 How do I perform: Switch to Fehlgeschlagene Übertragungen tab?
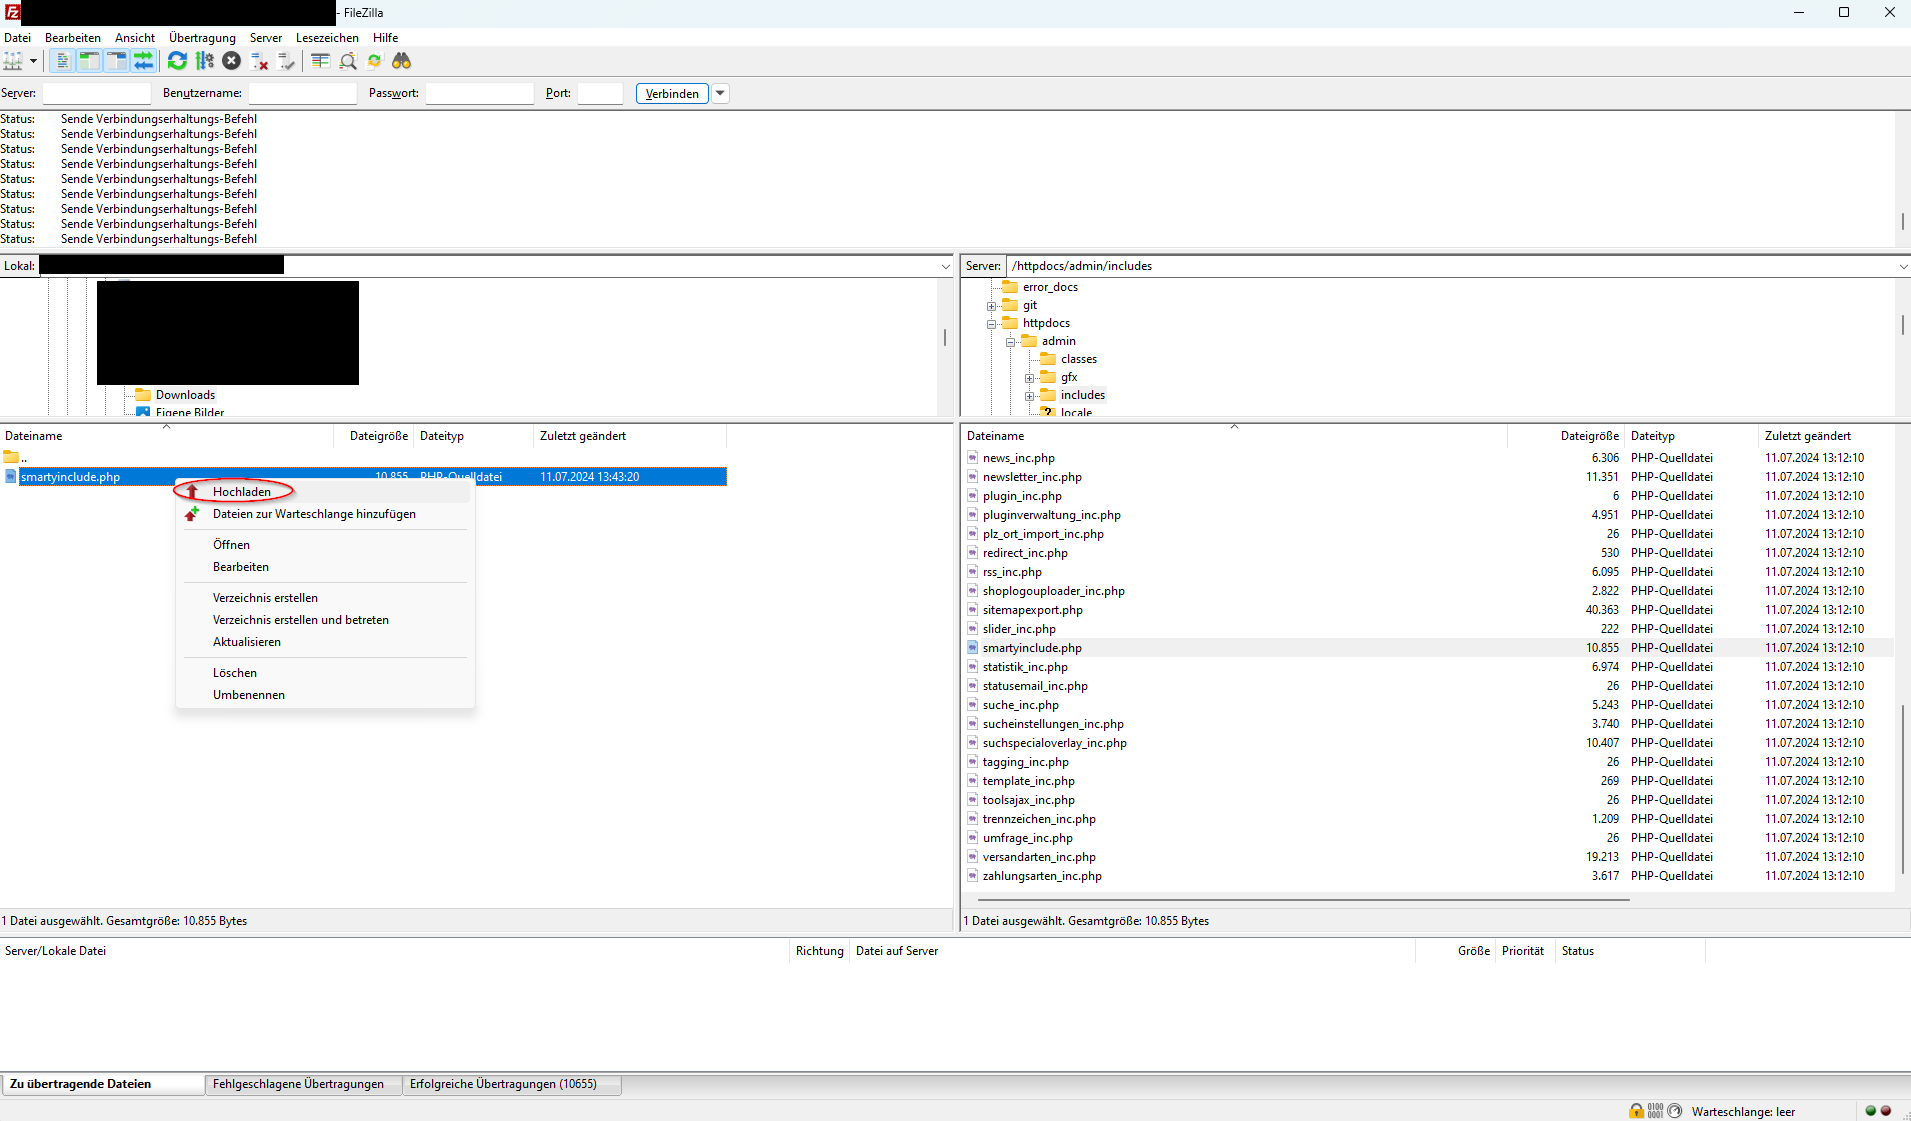coord(298,1084)
